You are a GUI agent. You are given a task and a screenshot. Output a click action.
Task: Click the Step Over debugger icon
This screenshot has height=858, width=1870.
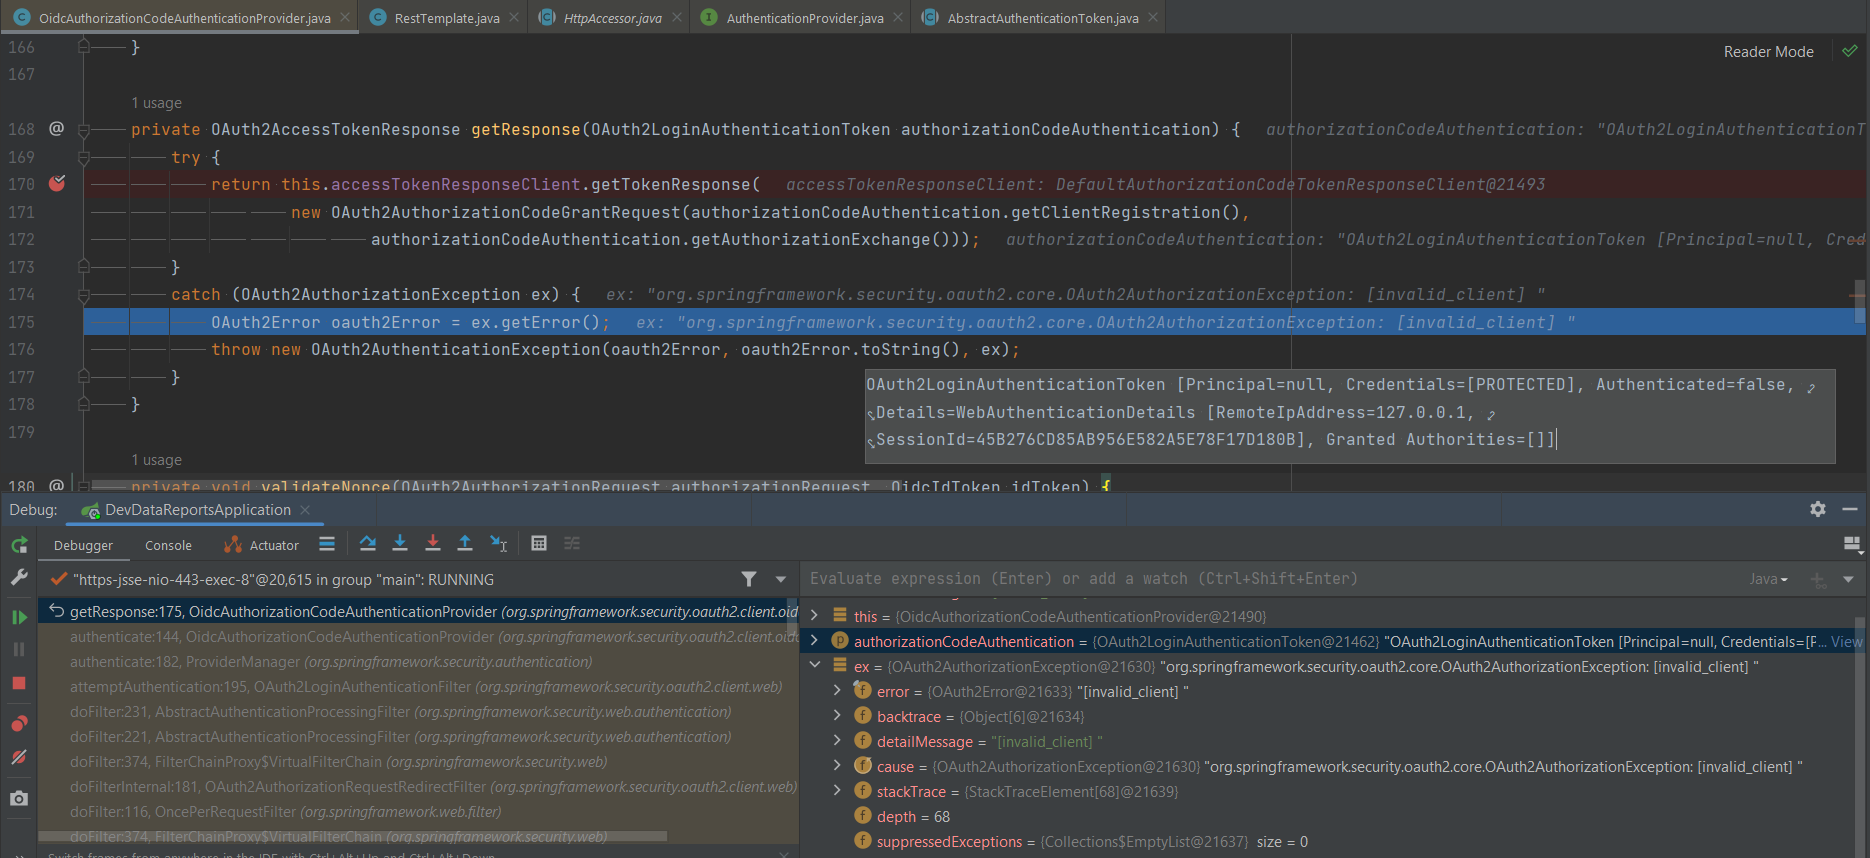[x=368, y=543]
